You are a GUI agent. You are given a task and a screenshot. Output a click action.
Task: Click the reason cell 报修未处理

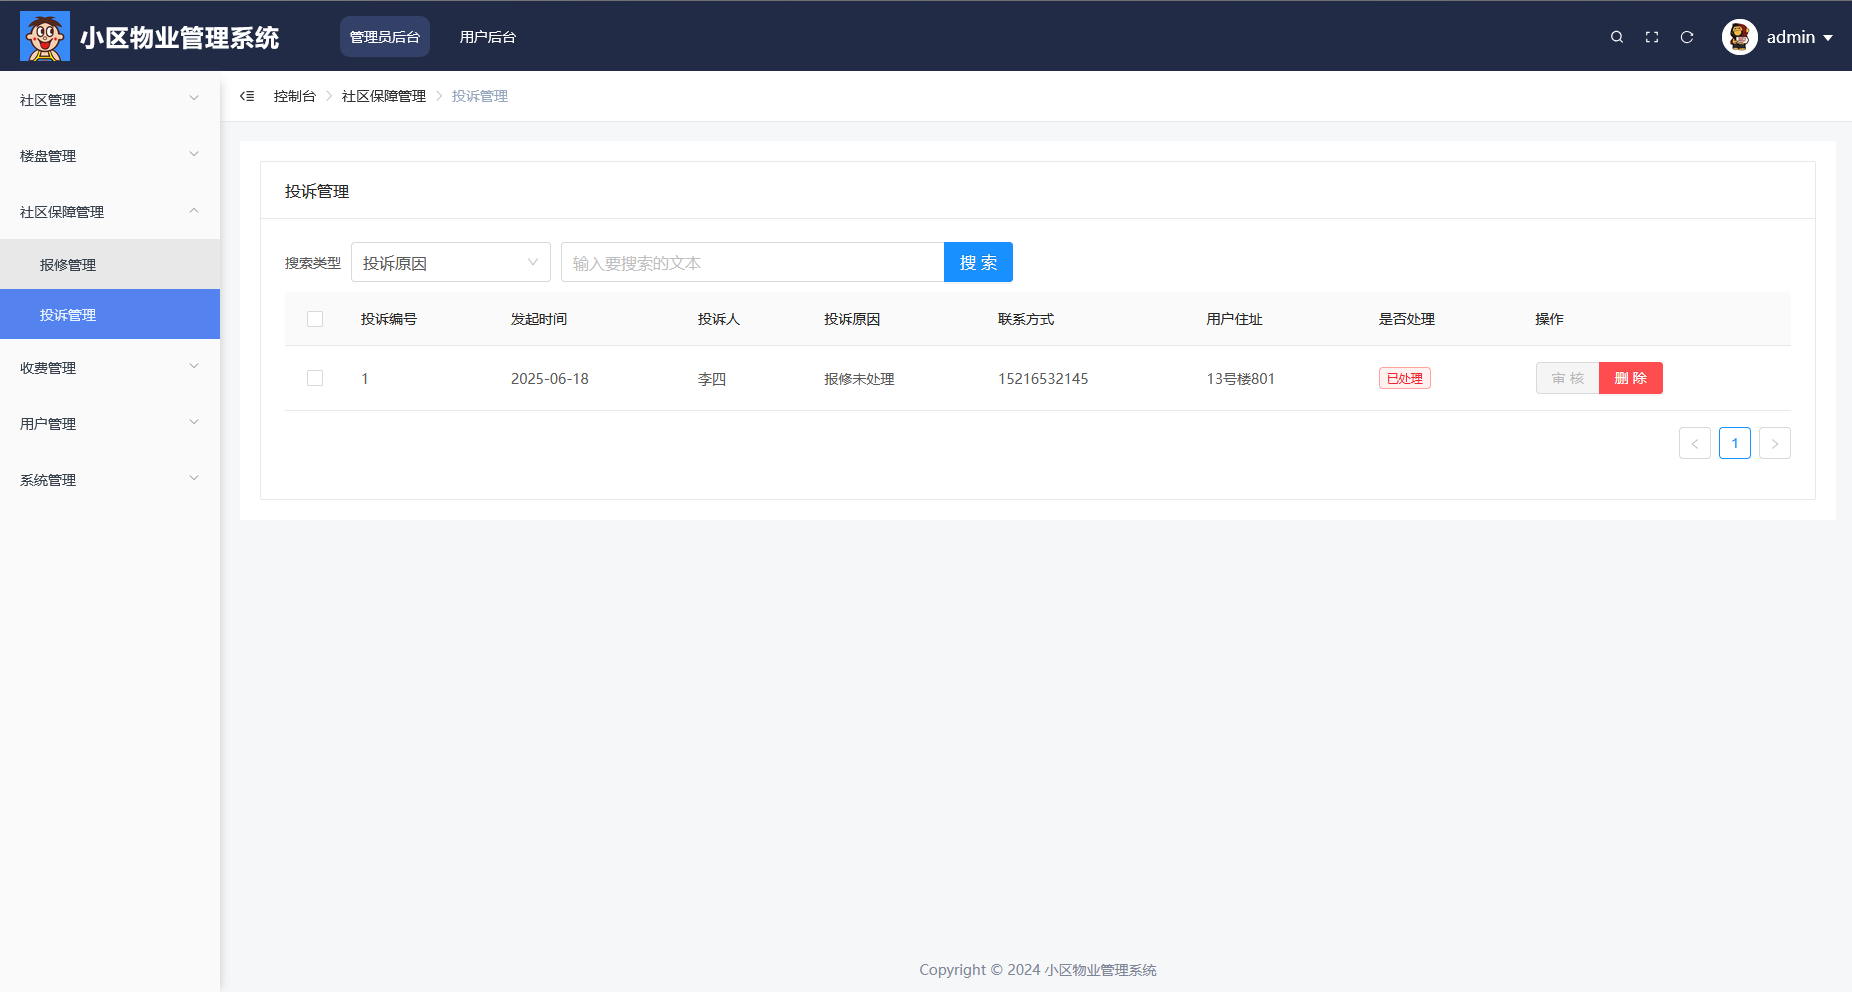[x=859, y=379]
